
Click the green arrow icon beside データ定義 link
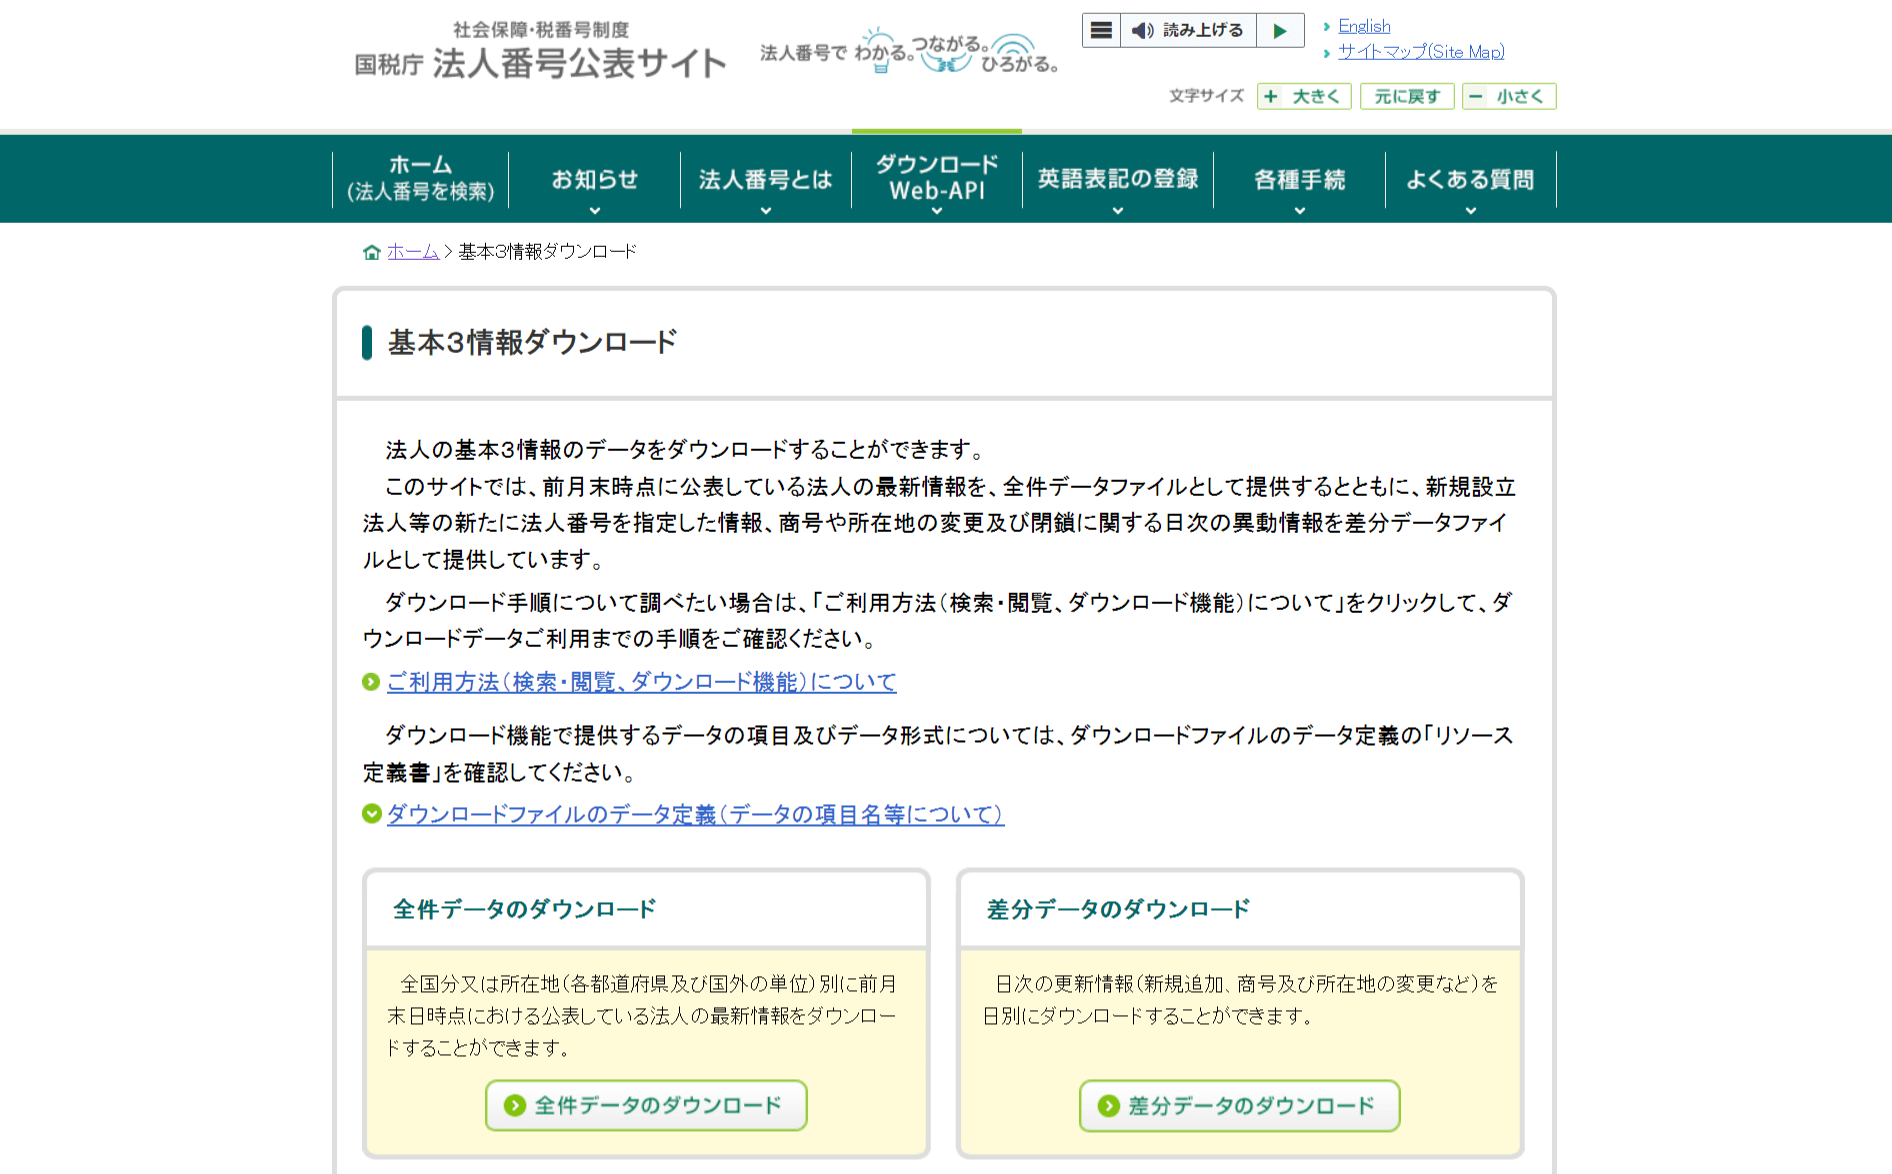click(x=371, y=814)
